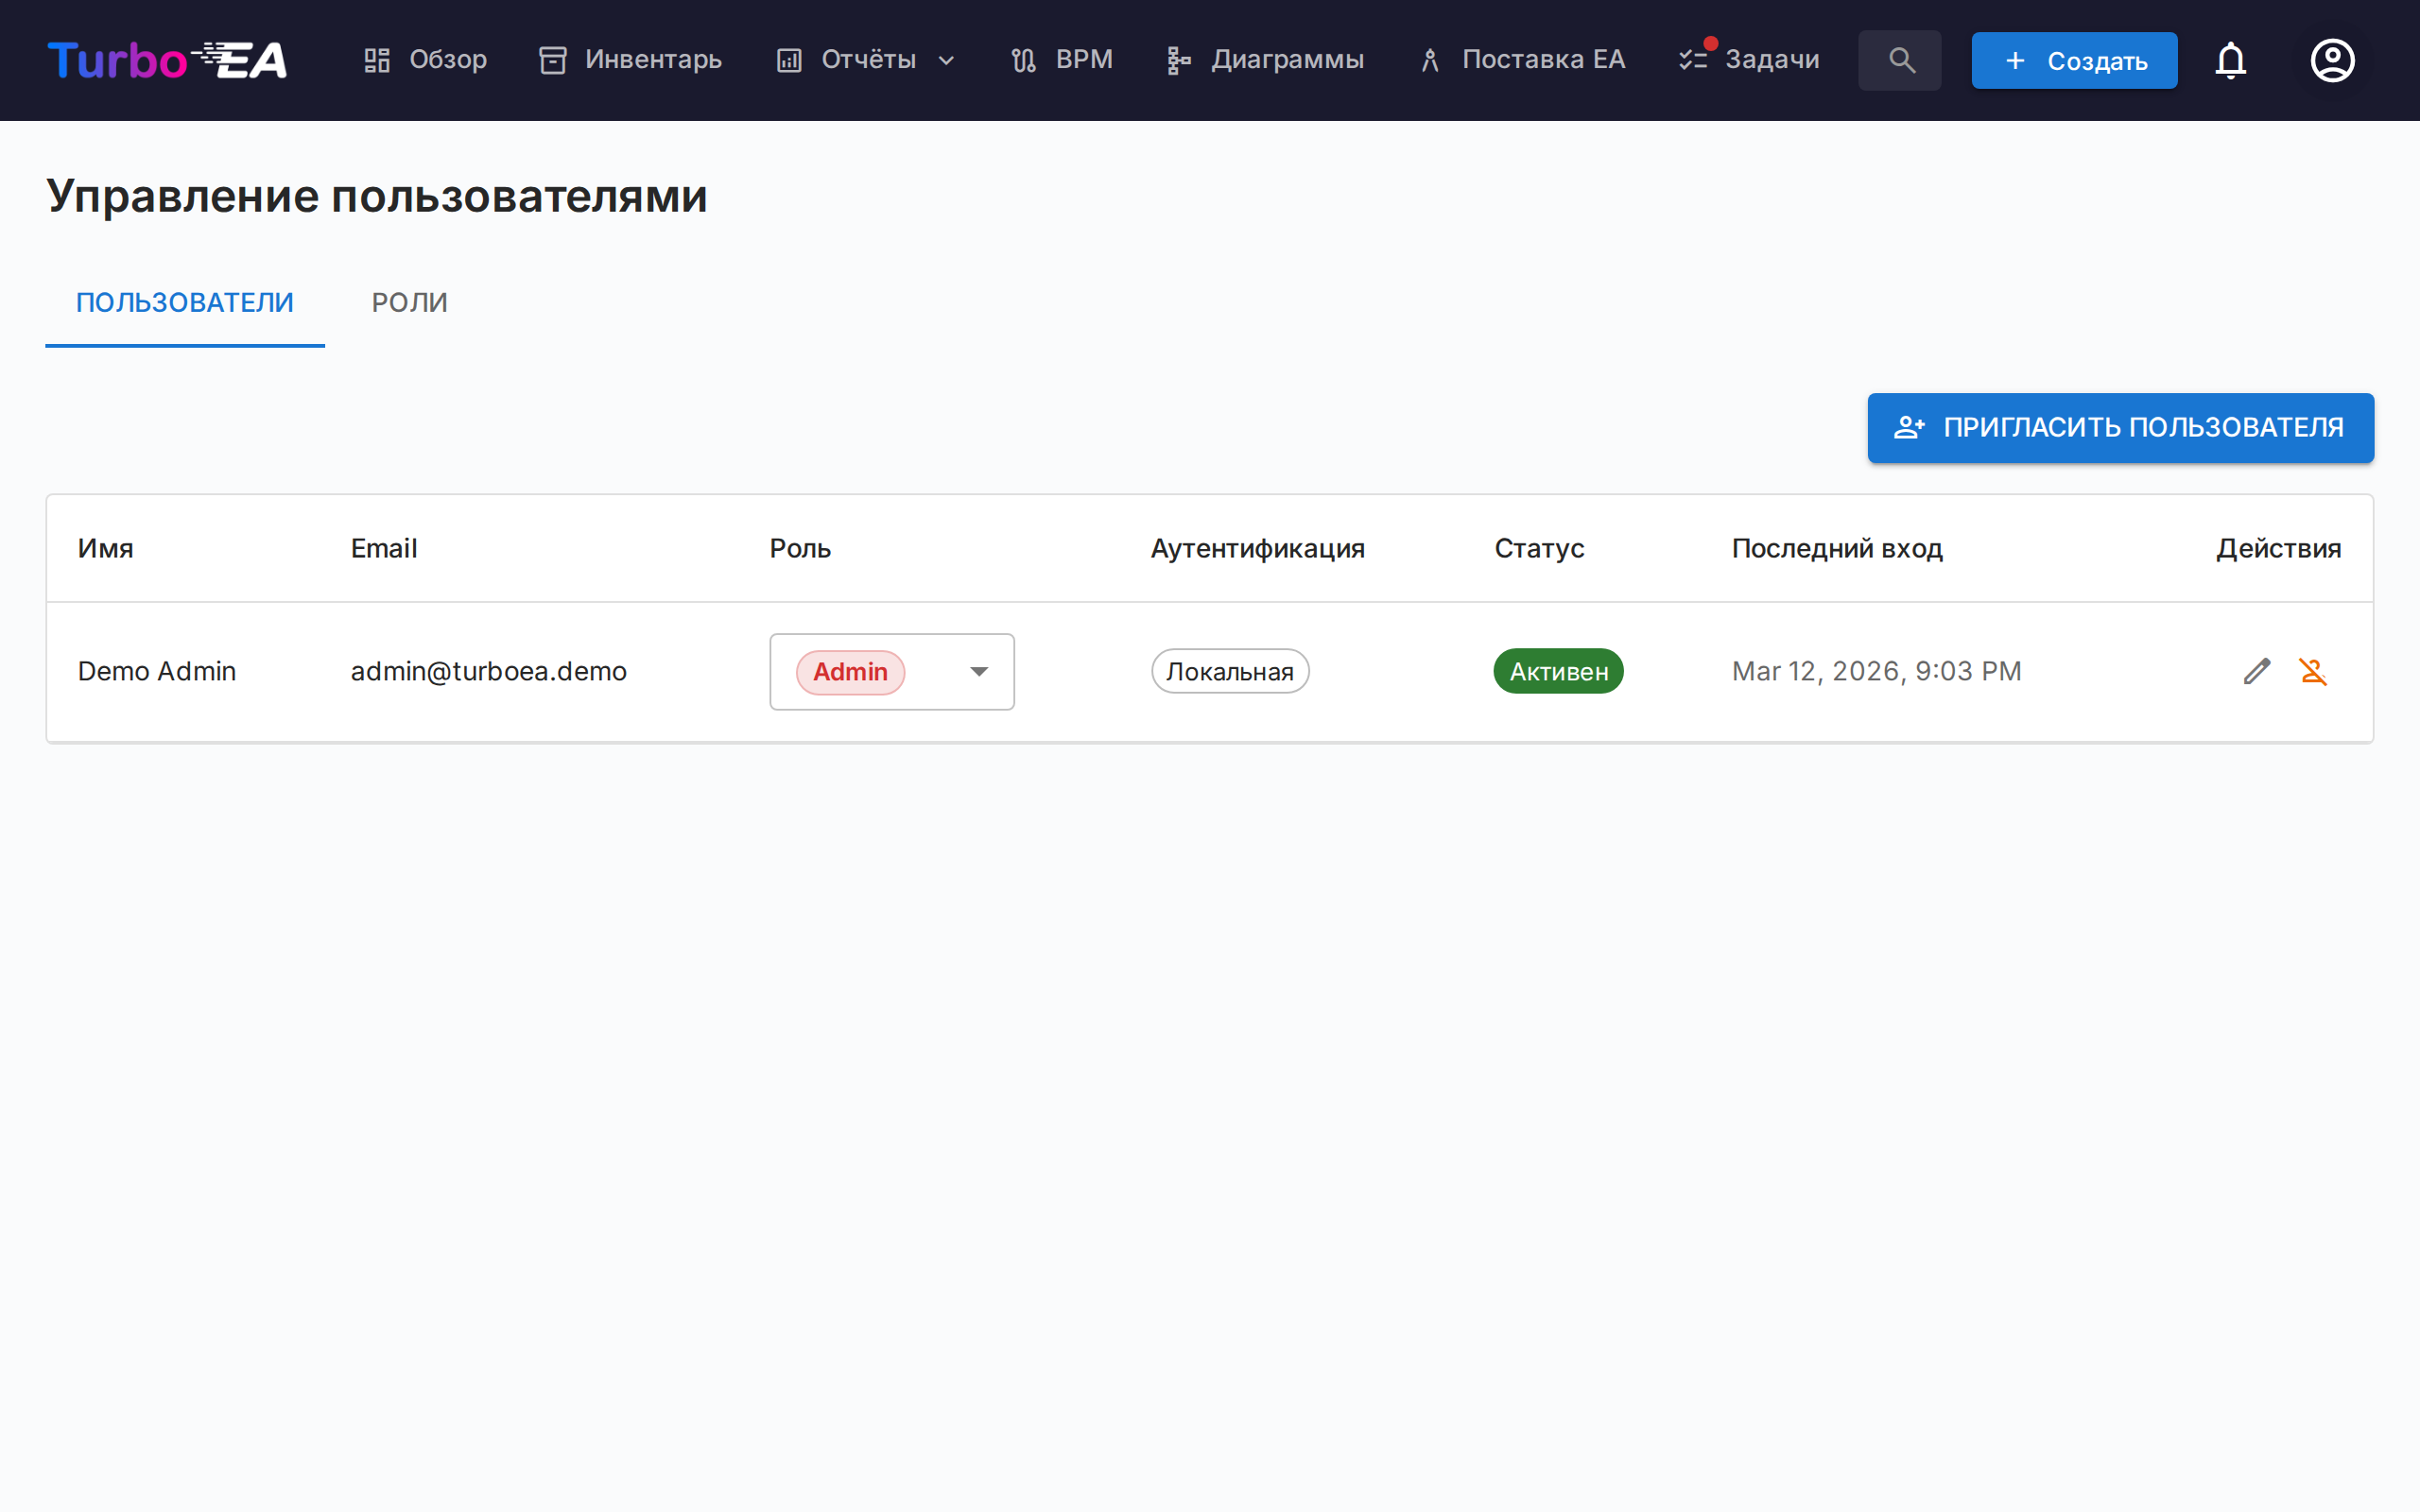Viewport: 2420px width, 1512px height.
Task: Open the notifications bell
Action: (2230, 60)
